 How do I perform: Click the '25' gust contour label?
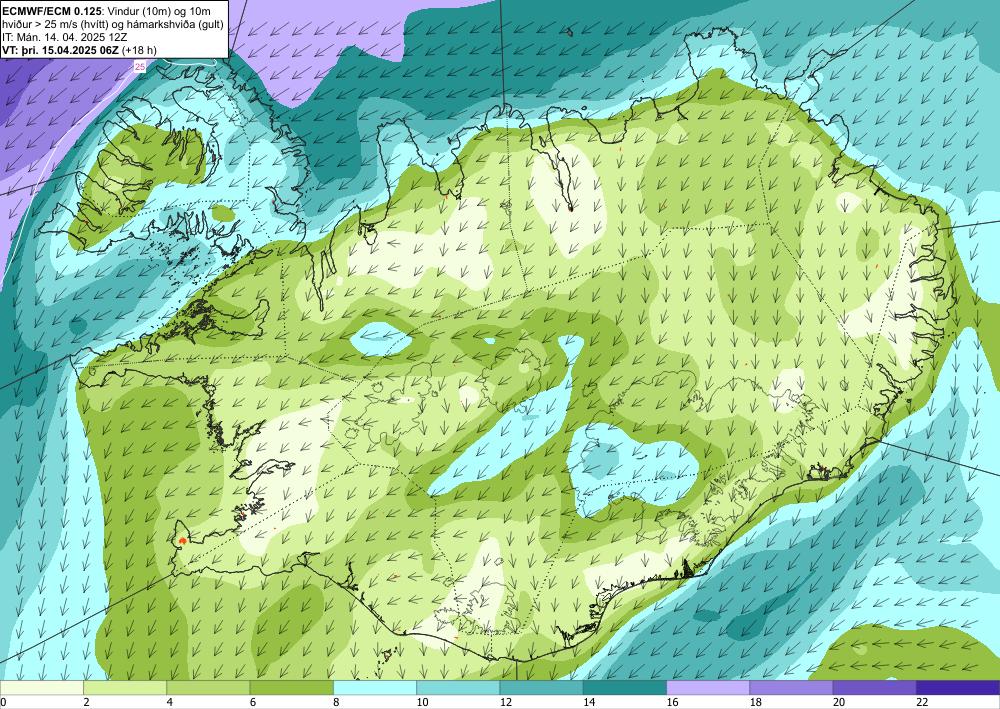point(140,66)
